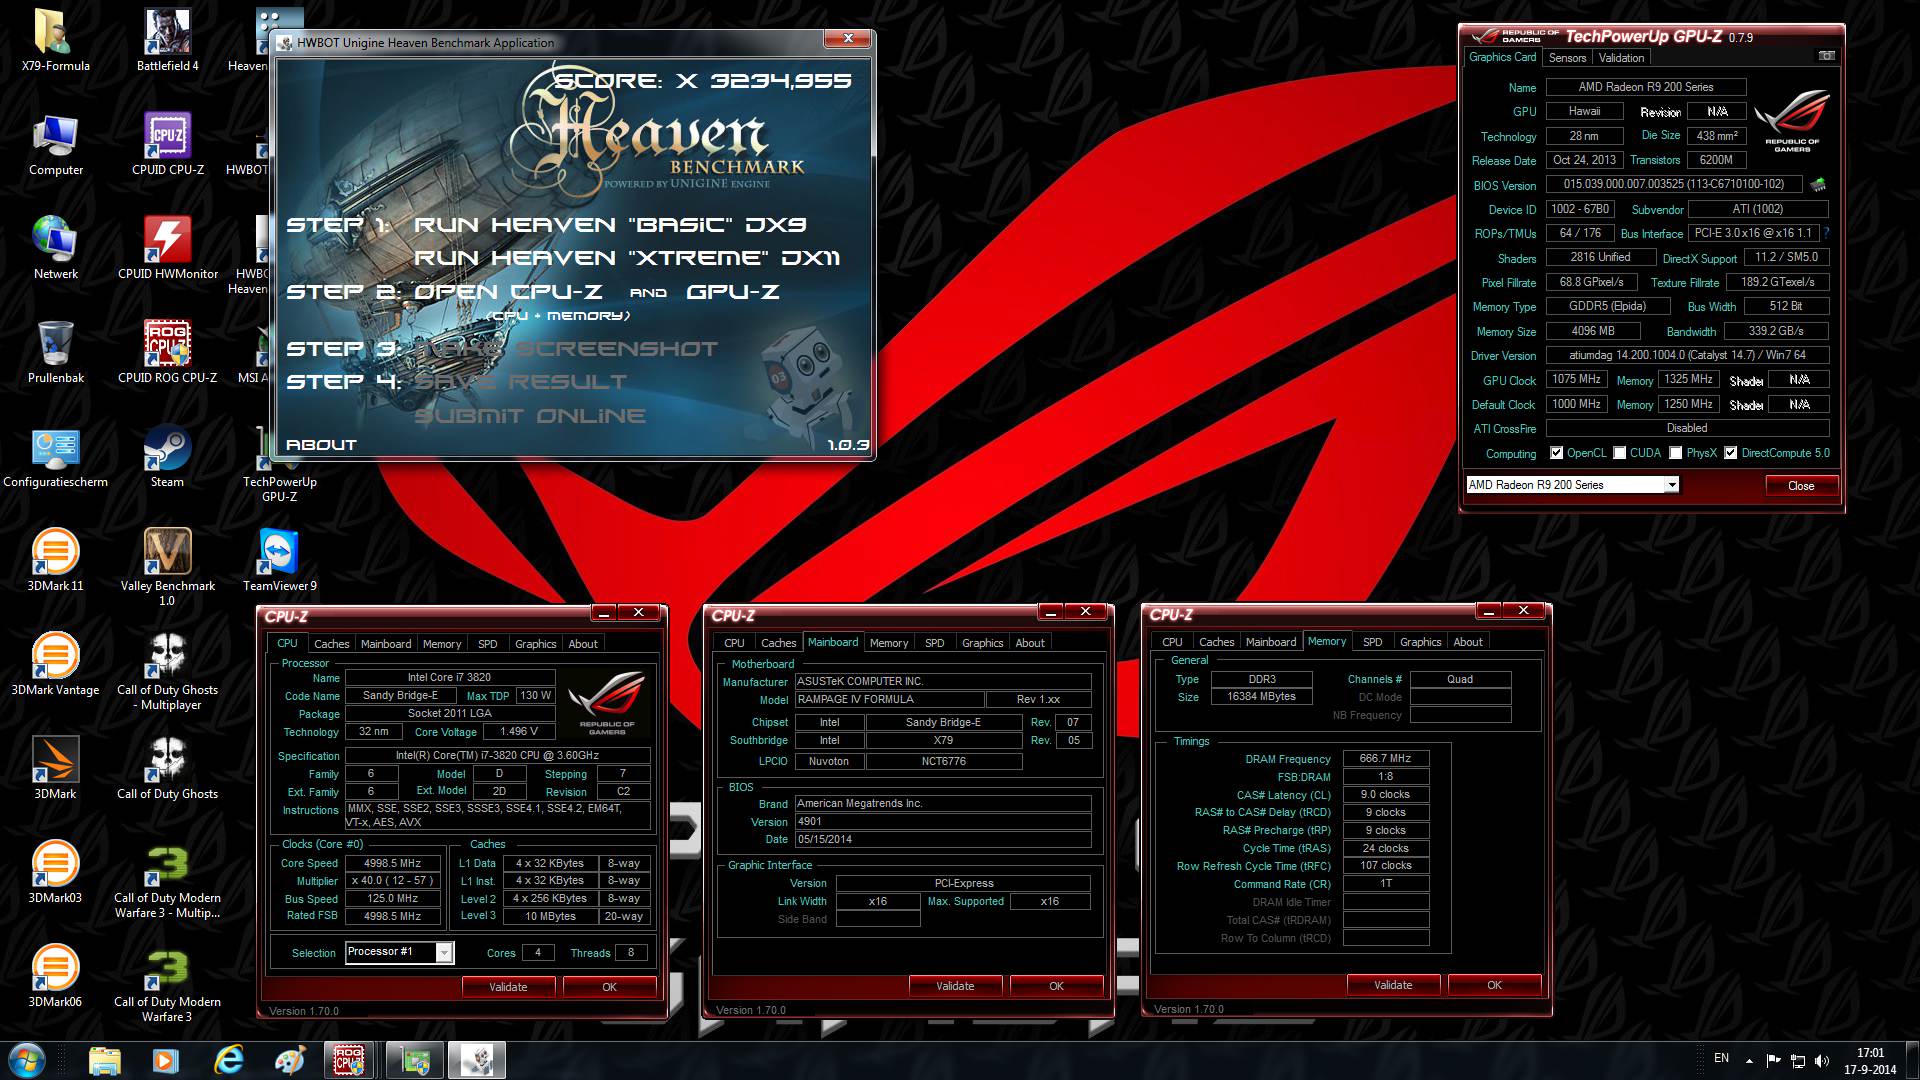Launch Steam desktop shortcut

point(167,457)
